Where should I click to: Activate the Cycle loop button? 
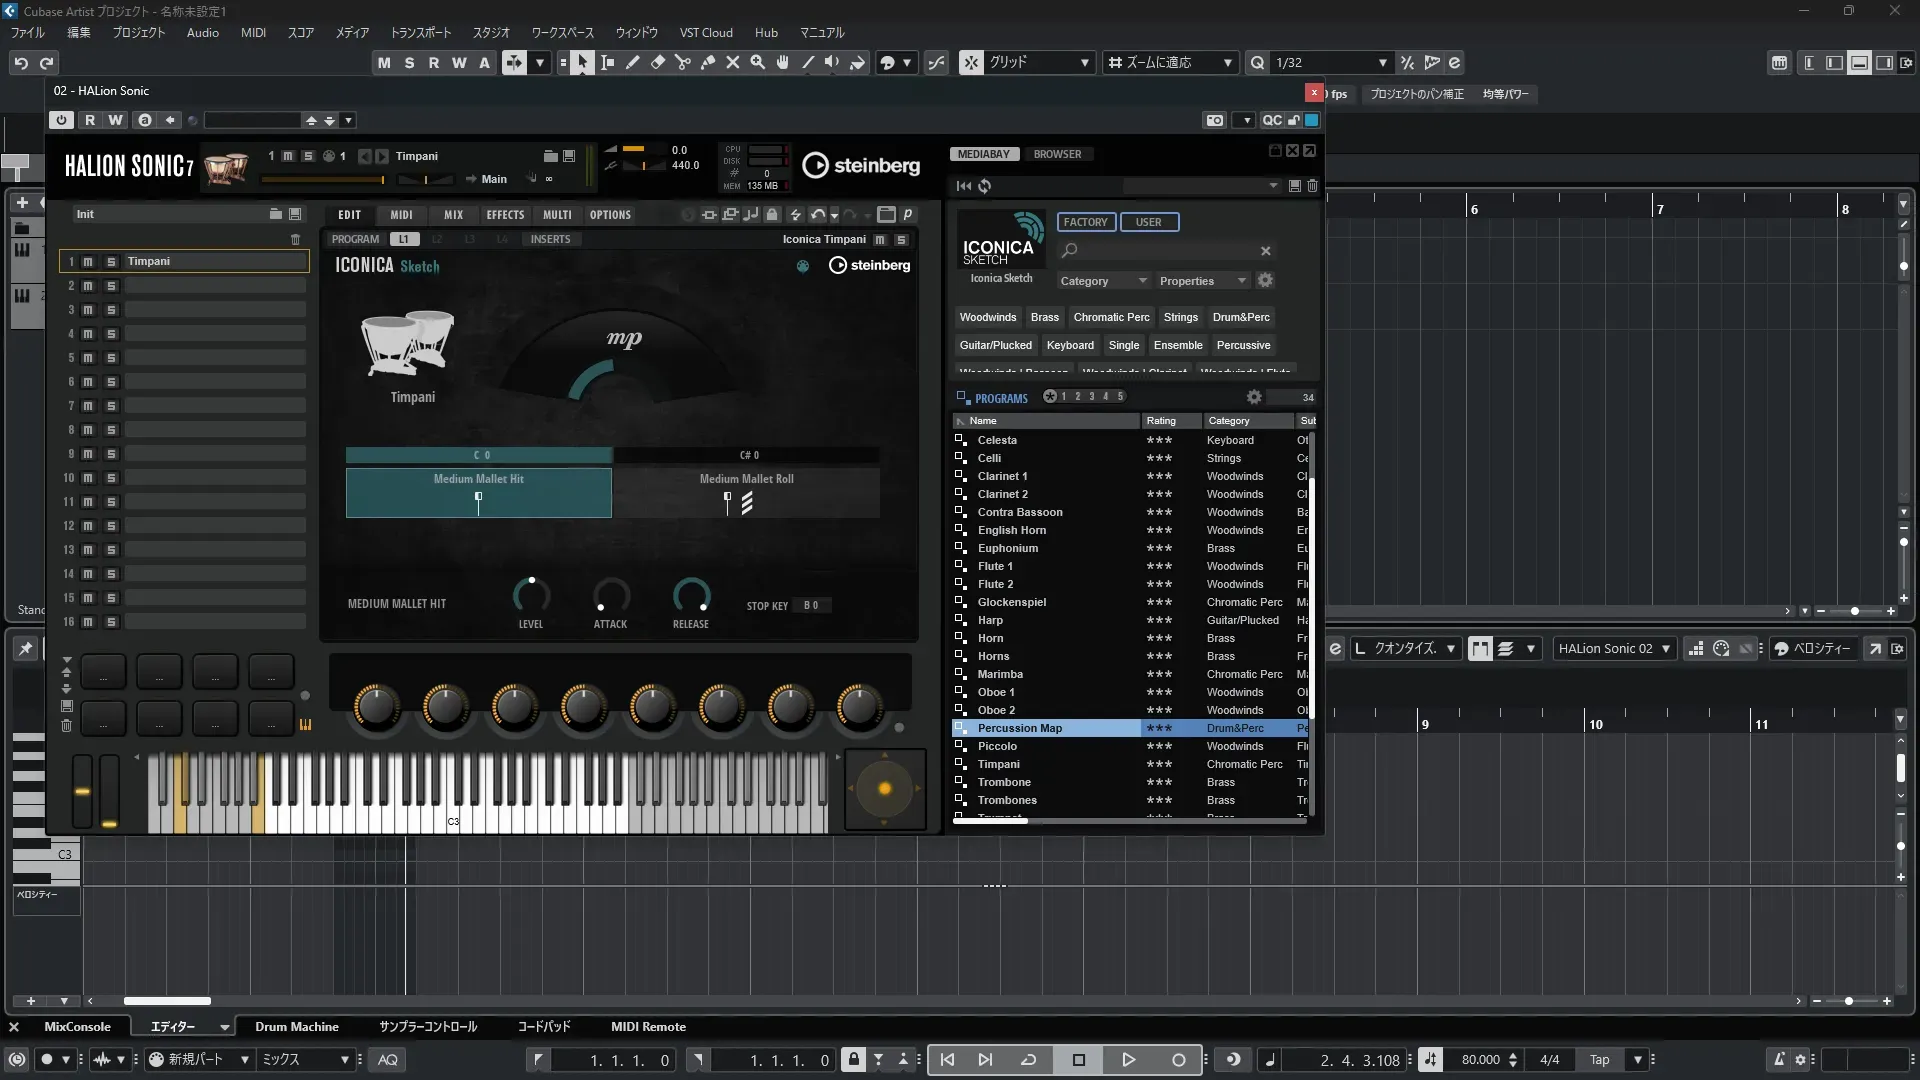[x=1028, y=1060]
